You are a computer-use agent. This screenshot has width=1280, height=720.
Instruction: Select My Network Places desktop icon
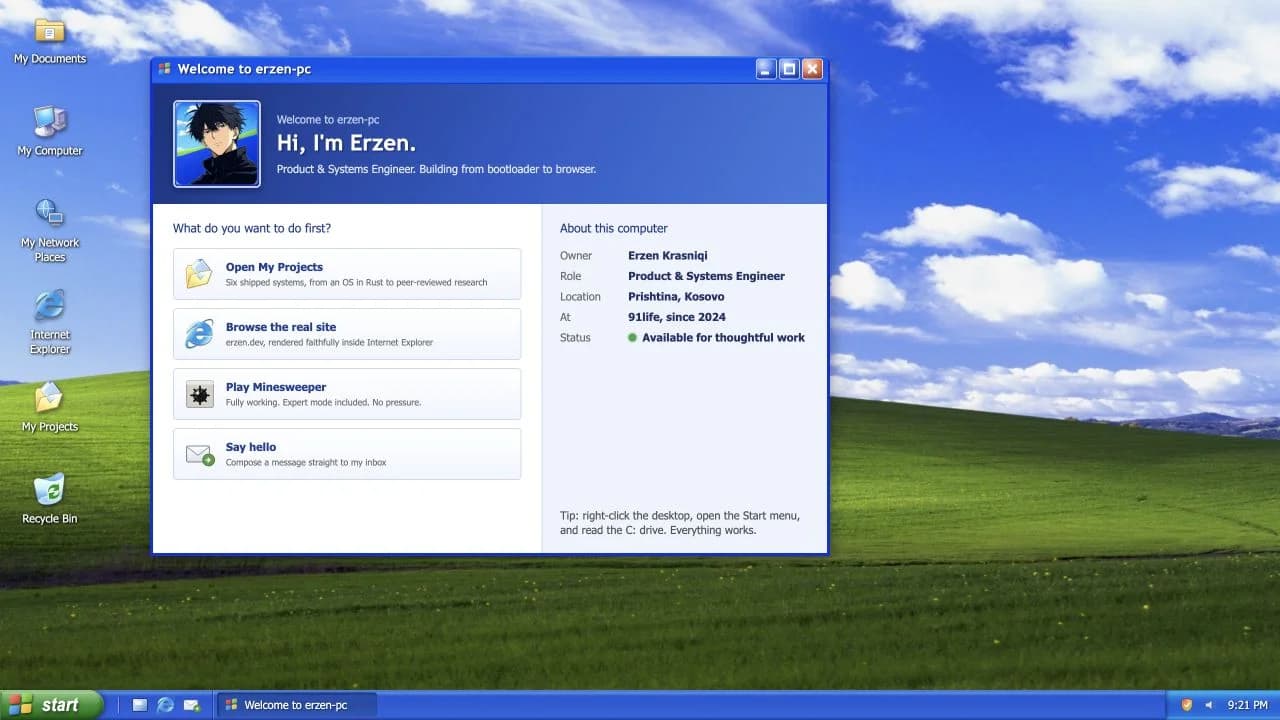(x=50, y=230)
